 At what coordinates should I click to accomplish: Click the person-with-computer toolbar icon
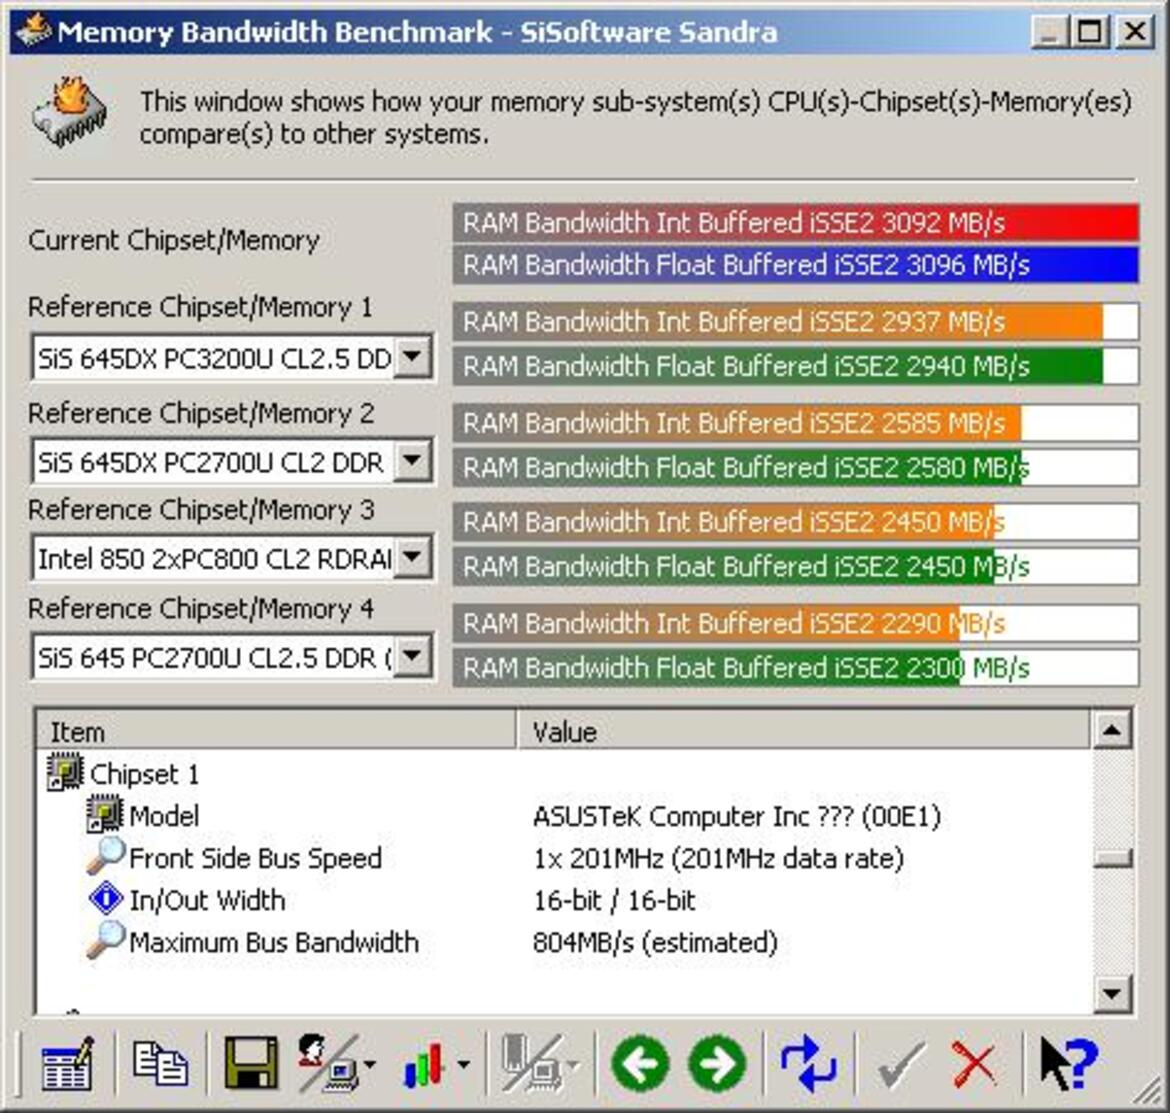328,1063
